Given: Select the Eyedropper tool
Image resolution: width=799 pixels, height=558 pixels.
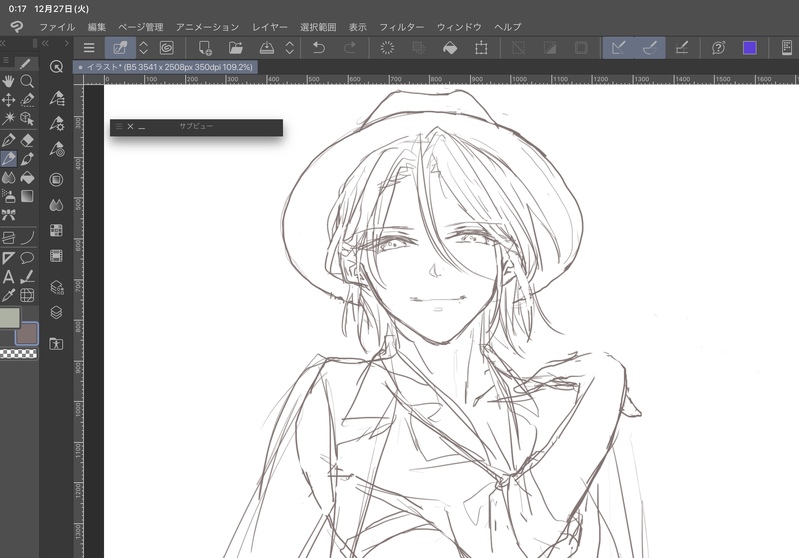Looking at the screenshot, I should coord(9,295).
